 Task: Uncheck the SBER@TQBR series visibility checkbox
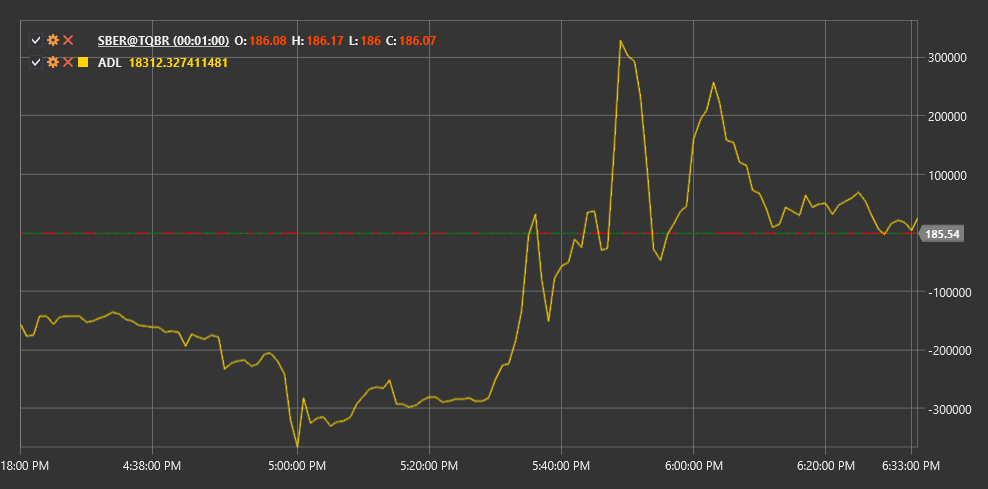[36, 41]
